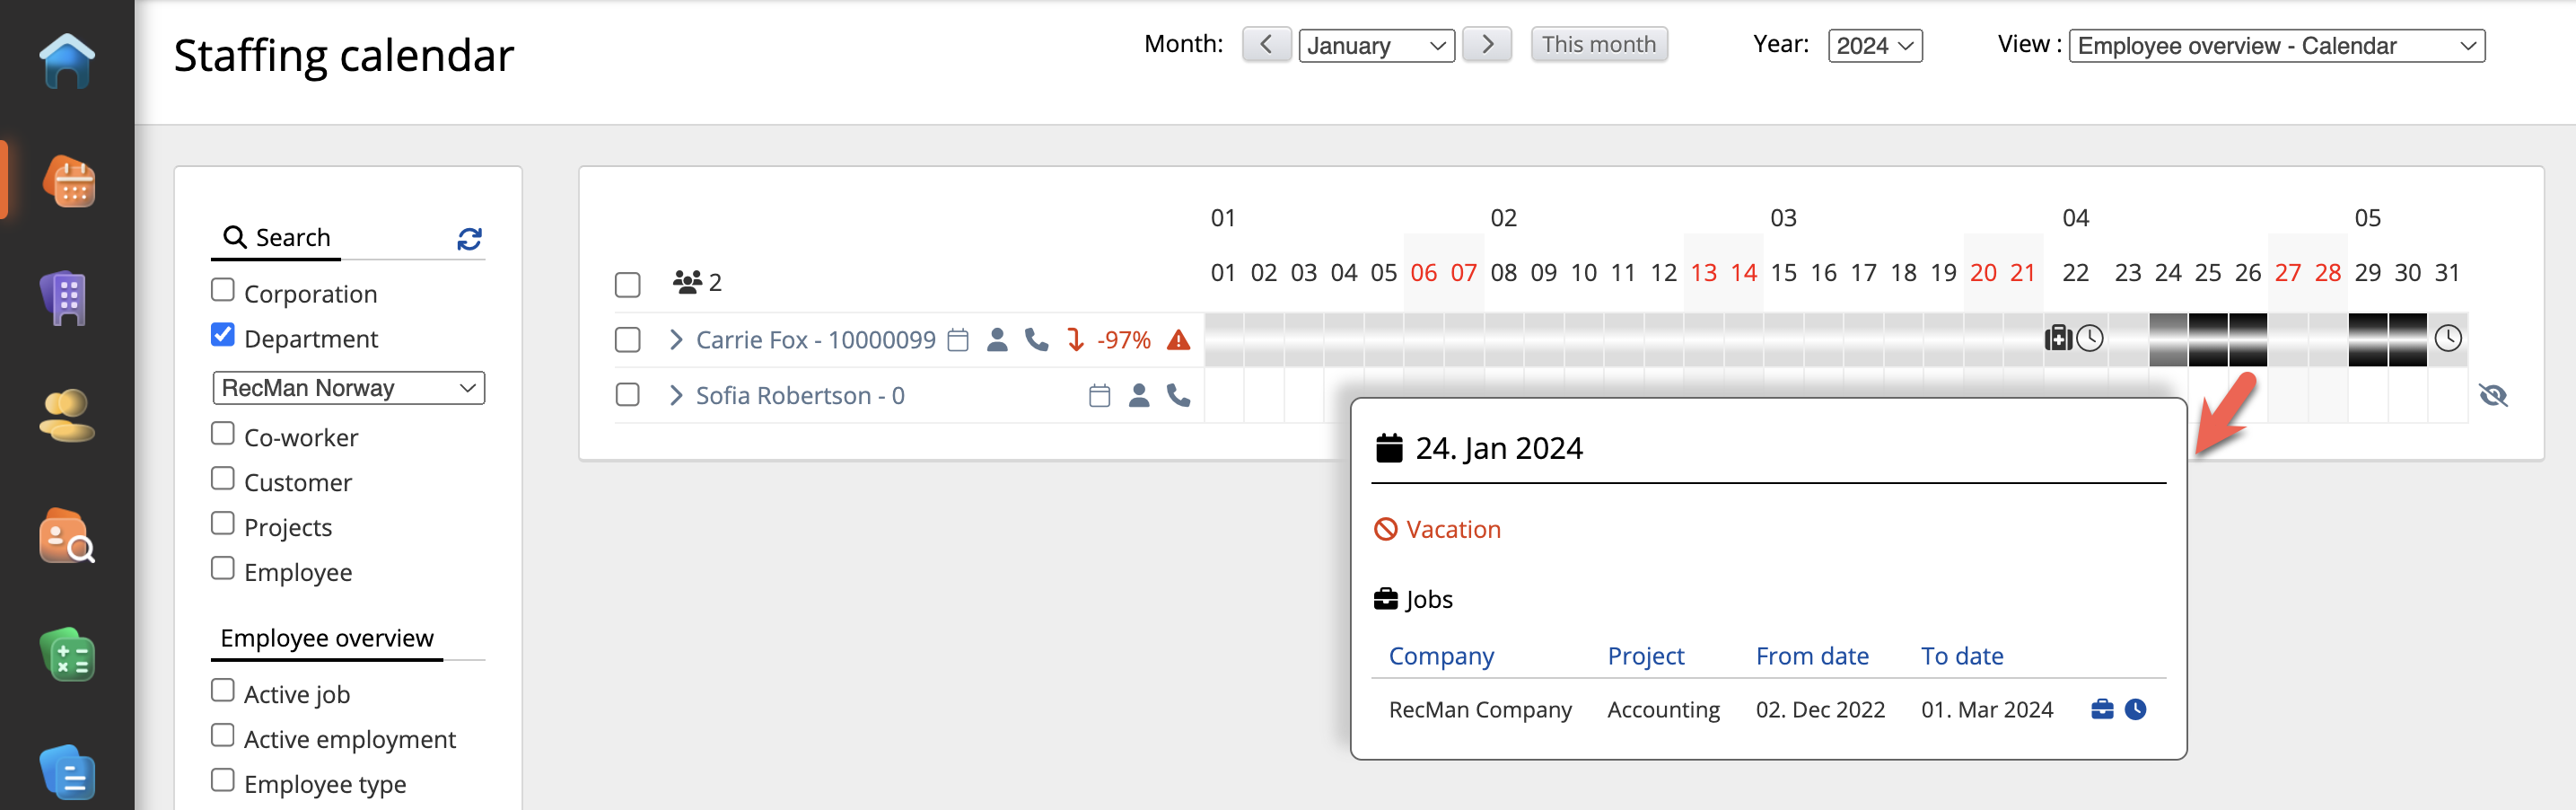Select Carrie Fox row checkbox
Viewport: 2576px width, 810px height.
(x=627, y=340)
